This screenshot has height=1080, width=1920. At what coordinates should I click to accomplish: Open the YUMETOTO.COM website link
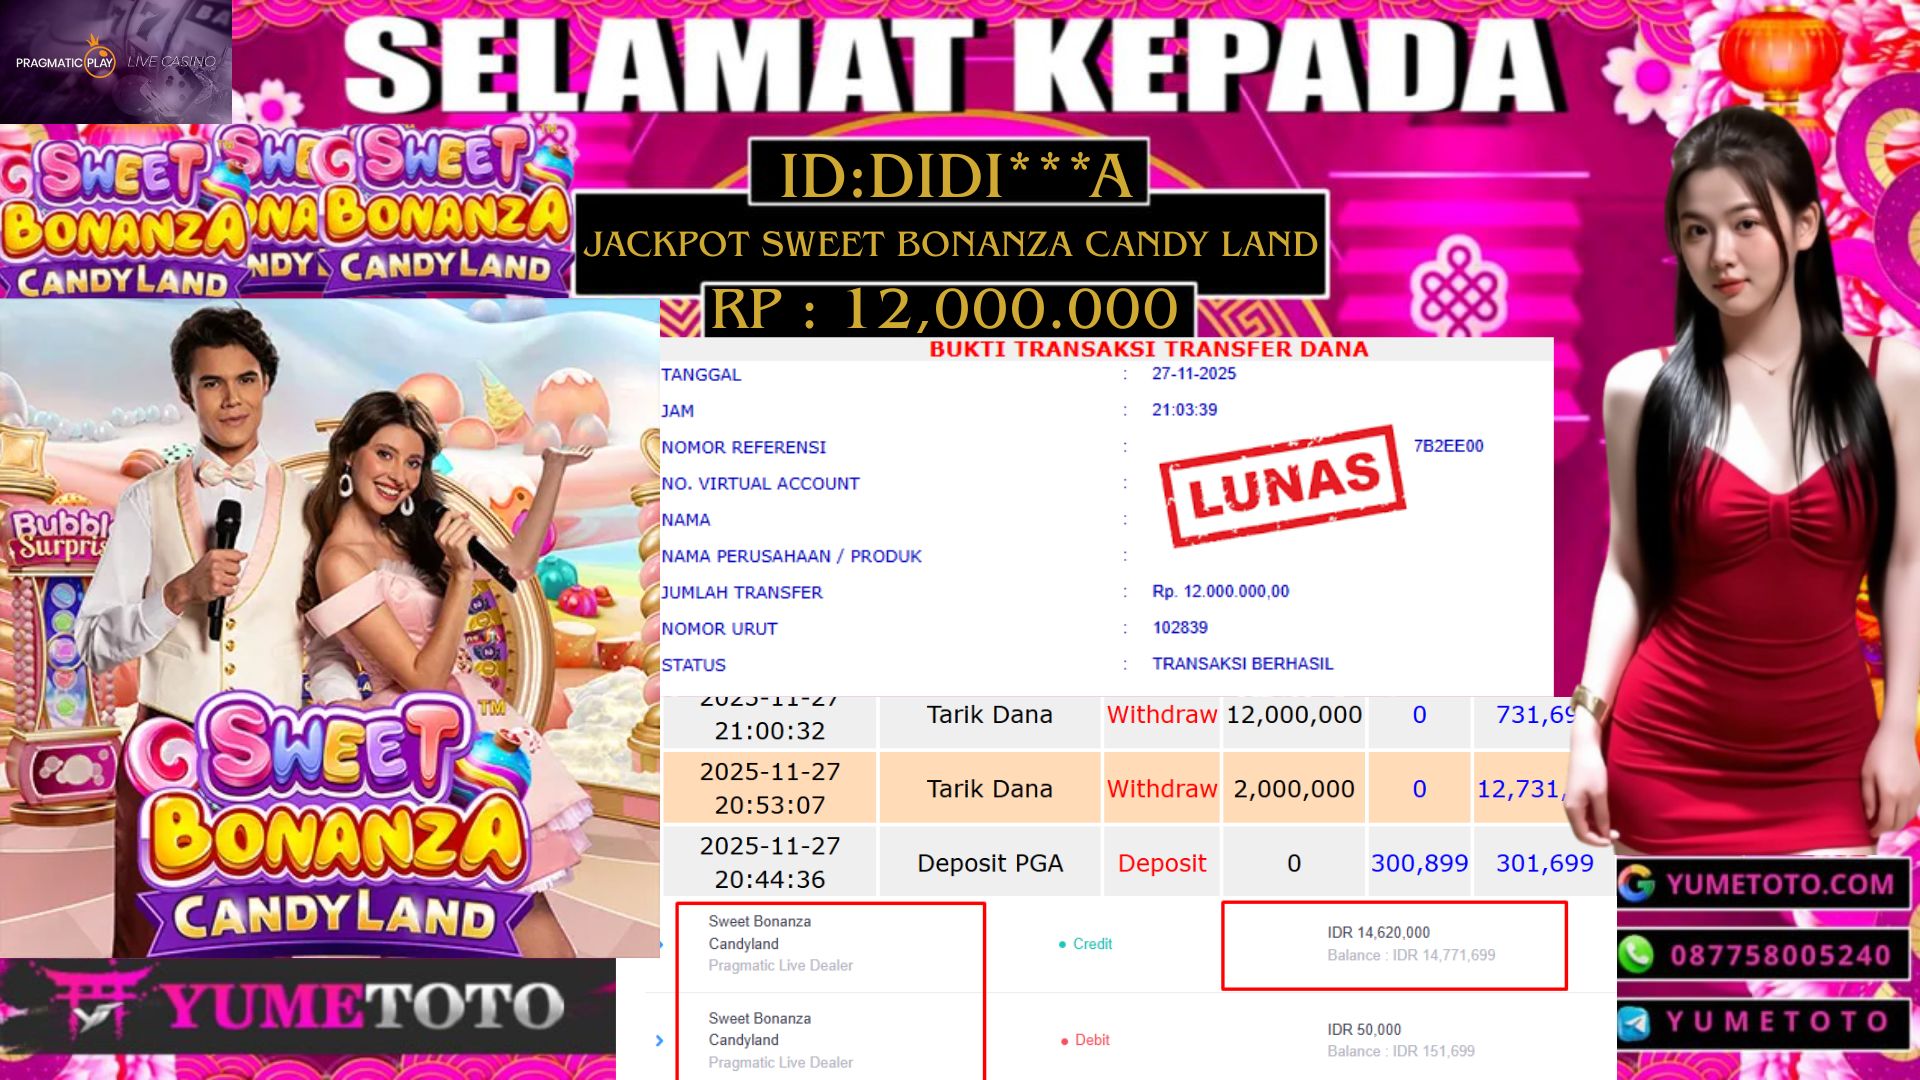tap(1780, 884)
